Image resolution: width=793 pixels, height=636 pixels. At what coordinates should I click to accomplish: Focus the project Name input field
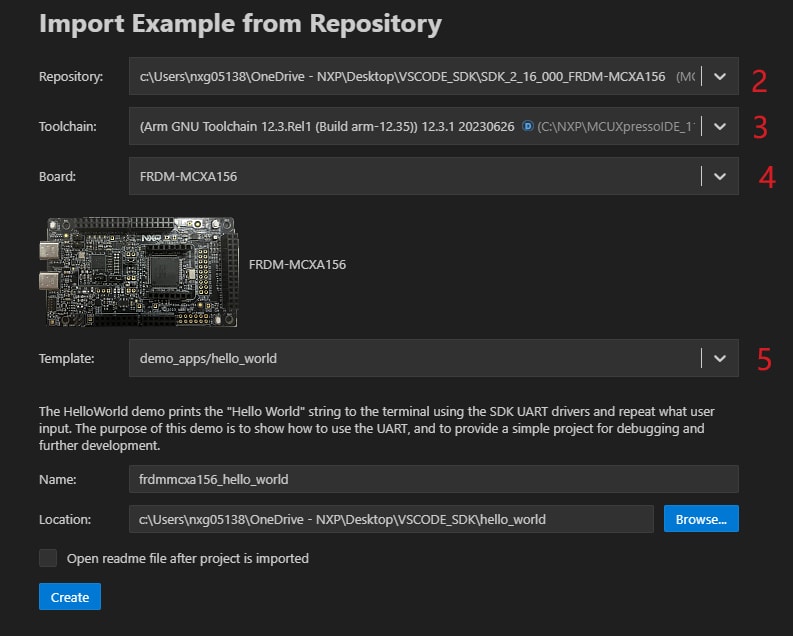click(433, 479)
